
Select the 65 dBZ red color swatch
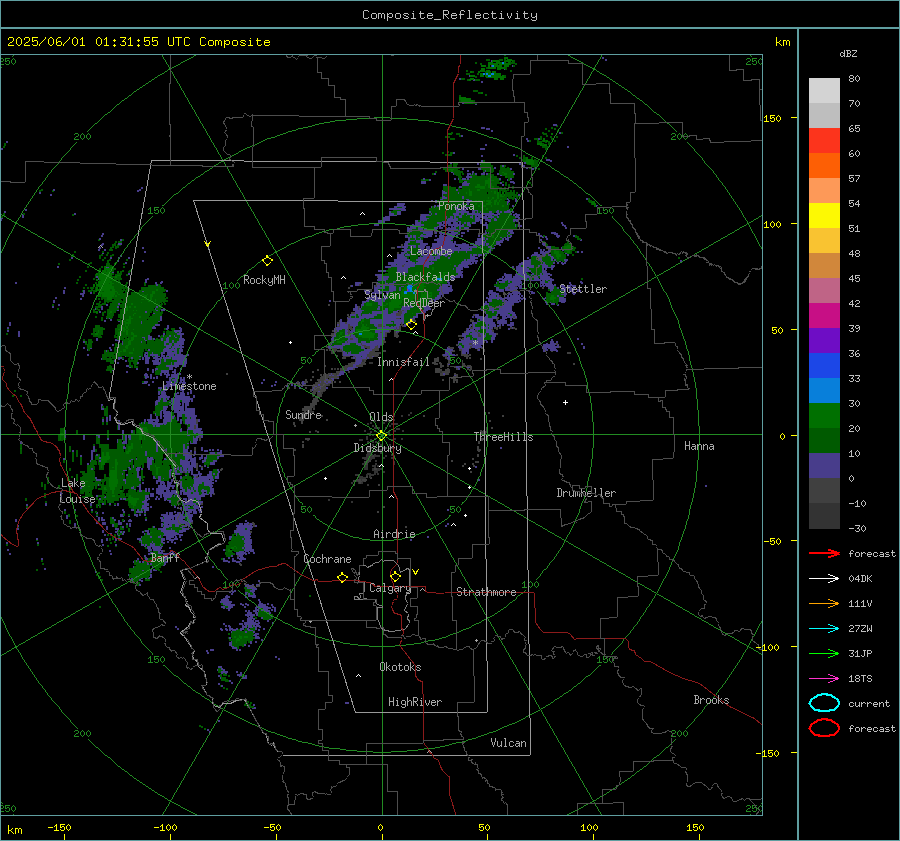click(x=824, y=141)
